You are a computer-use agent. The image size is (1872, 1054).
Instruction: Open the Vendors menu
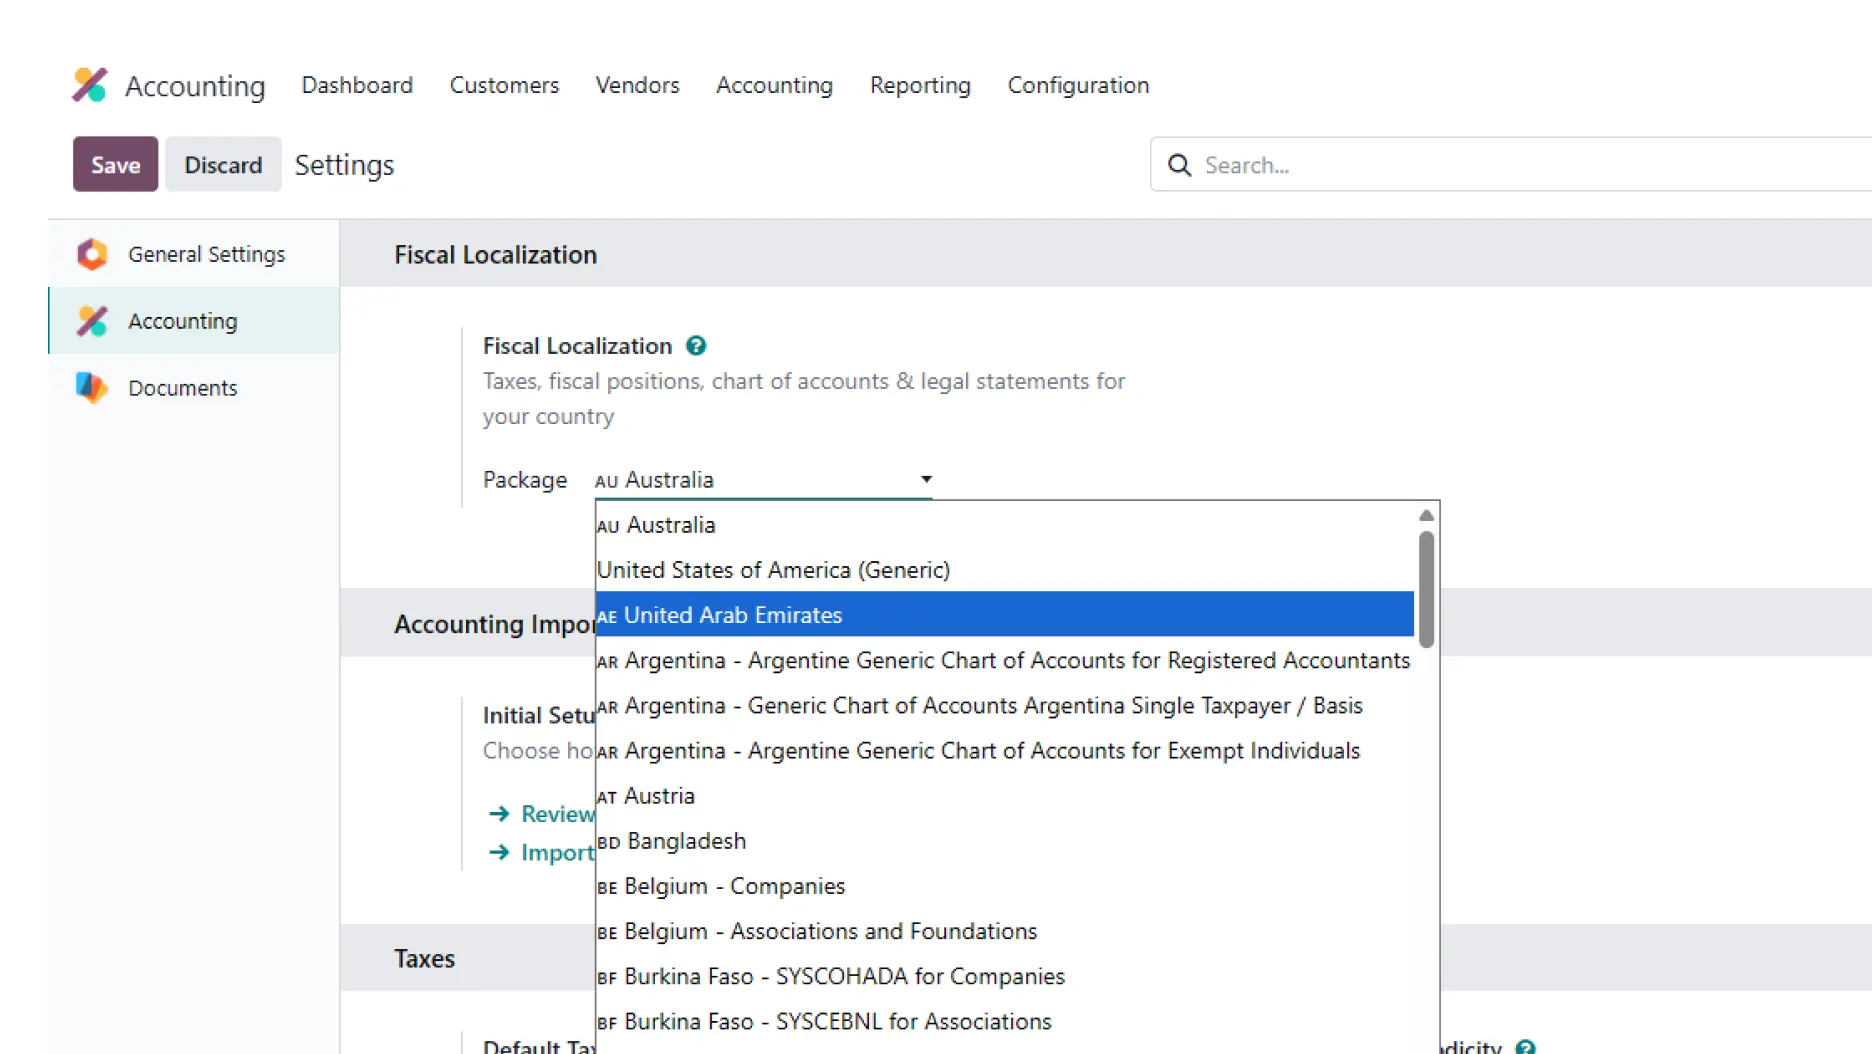(637, 85)
